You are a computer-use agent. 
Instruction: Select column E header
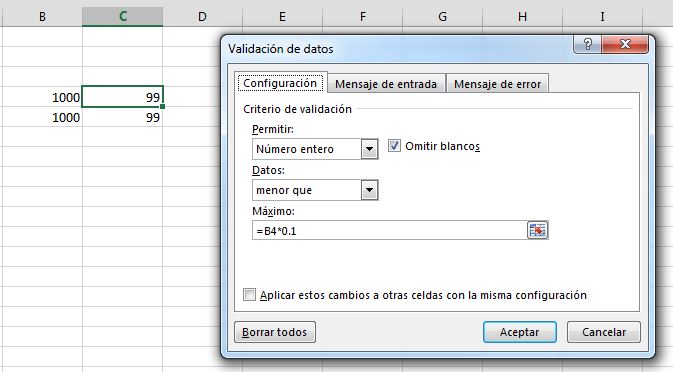click(x=282, y=17)
